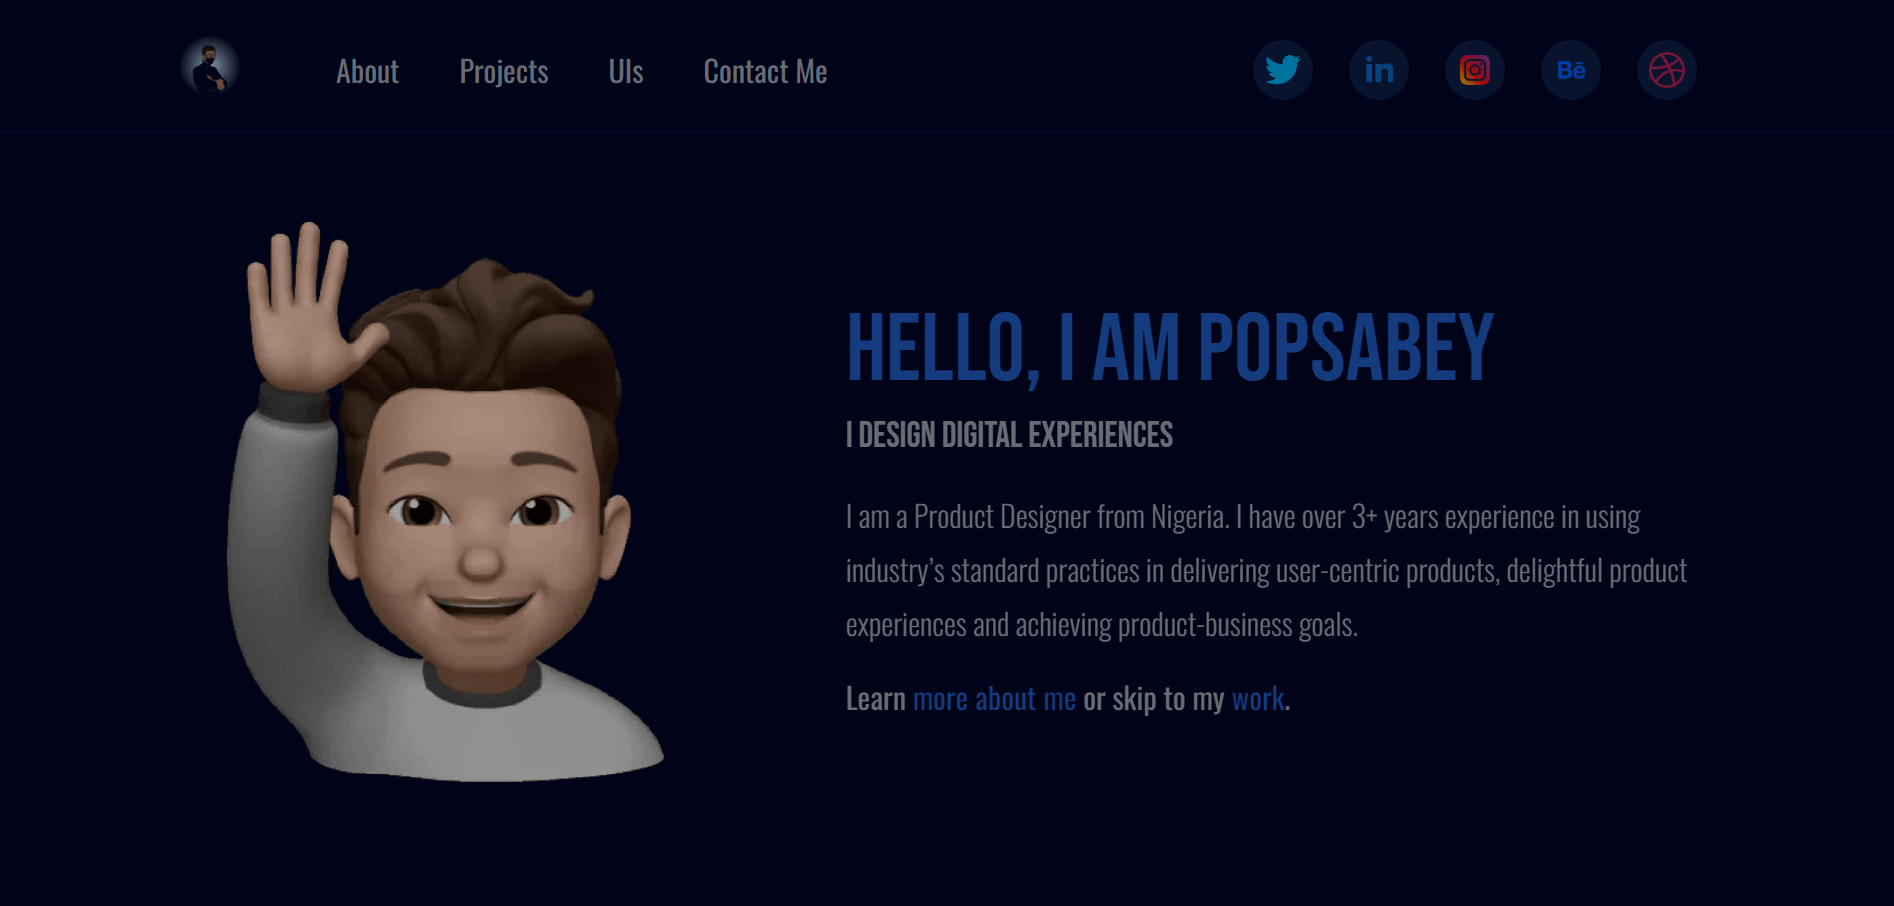This screenshot has width=1894, height=906.
Task: Click the "product-business goals" bio text
Action: 1237,625
